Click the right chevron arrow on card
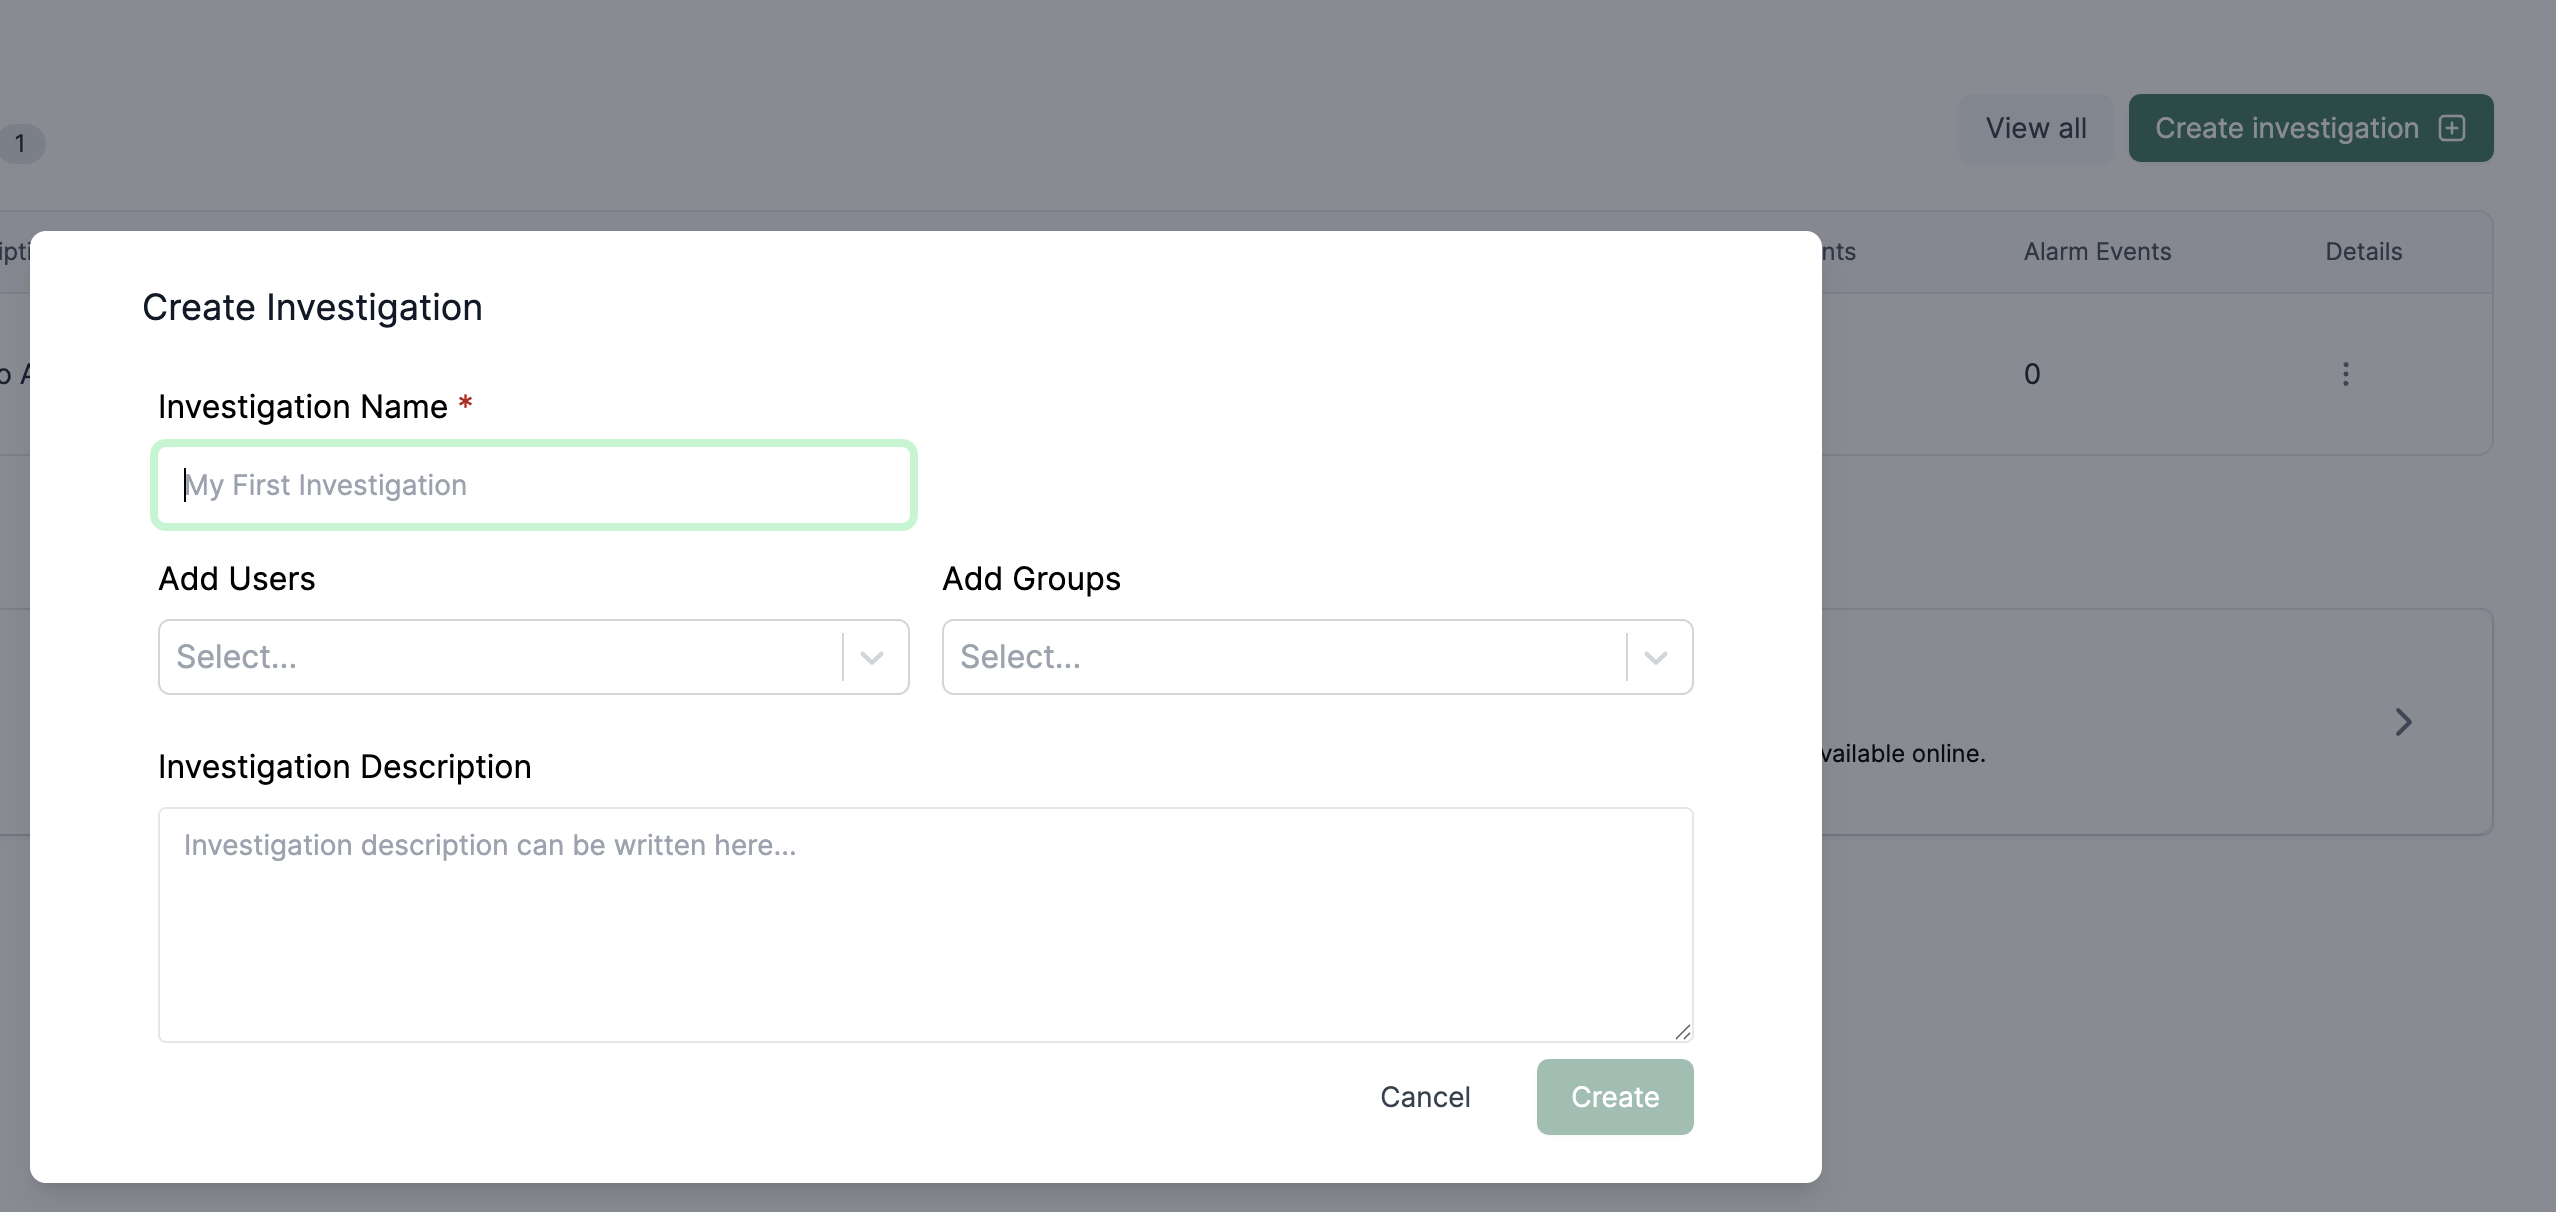 (x=2404, y=722)
